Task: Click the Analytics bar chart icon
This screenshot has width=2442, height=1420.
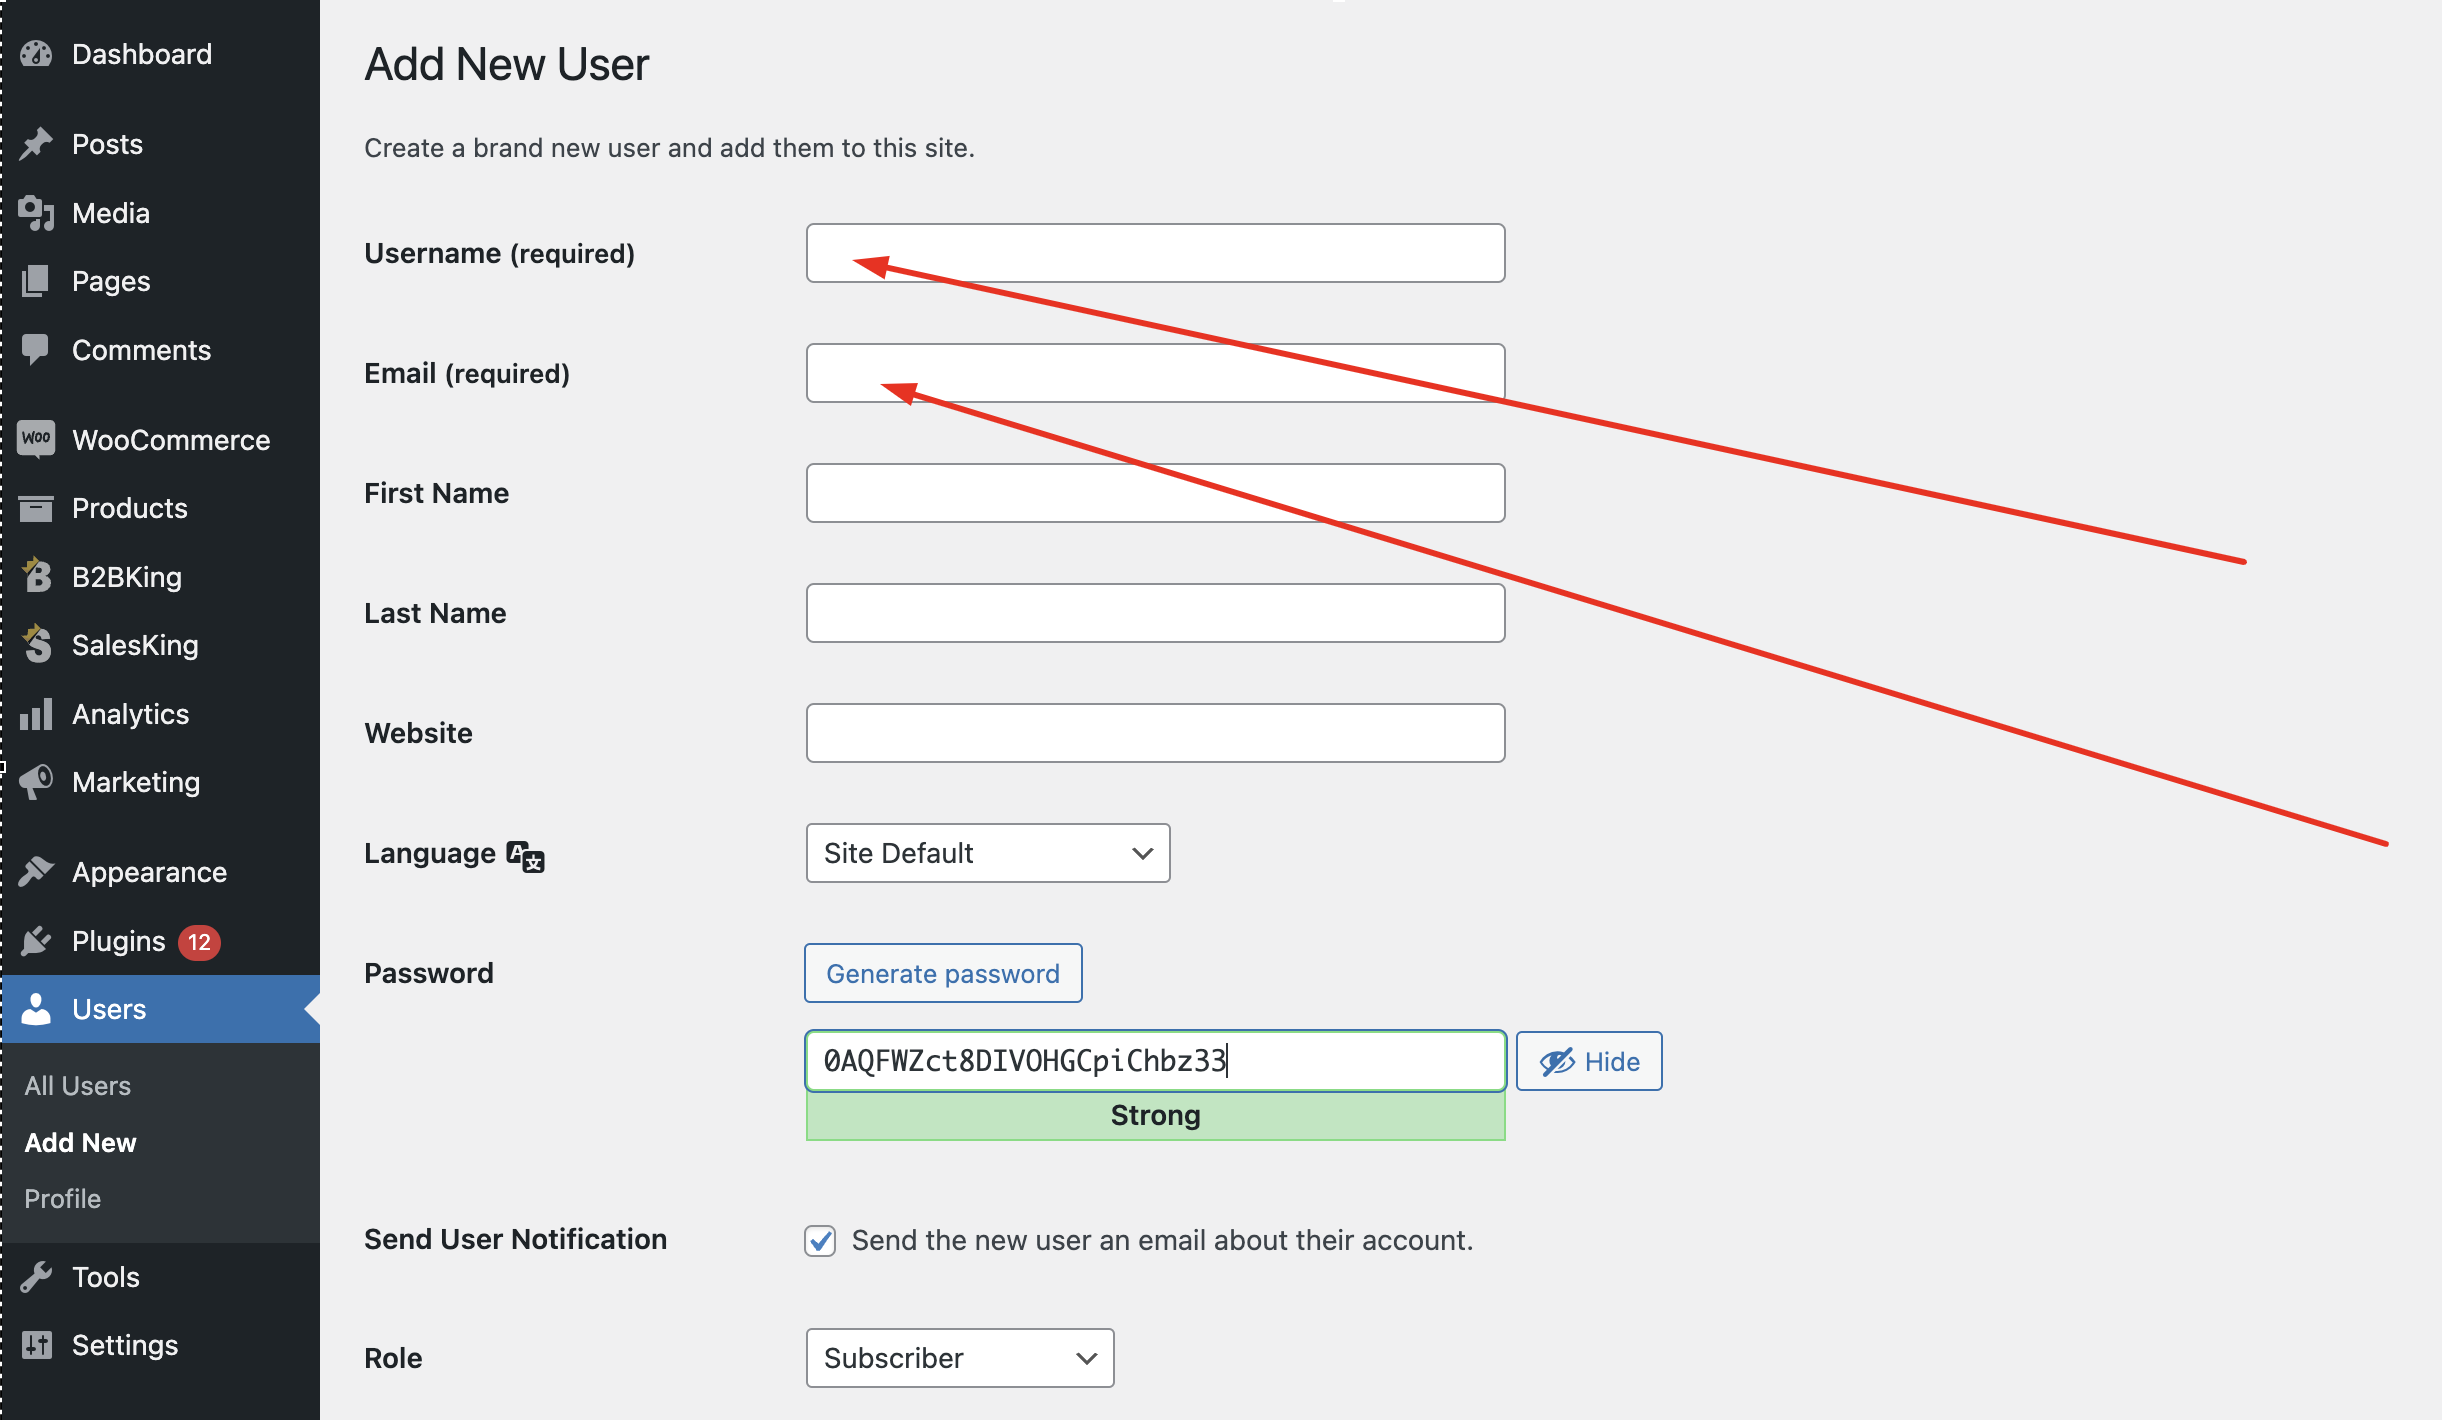Action: tap(36, 714)
